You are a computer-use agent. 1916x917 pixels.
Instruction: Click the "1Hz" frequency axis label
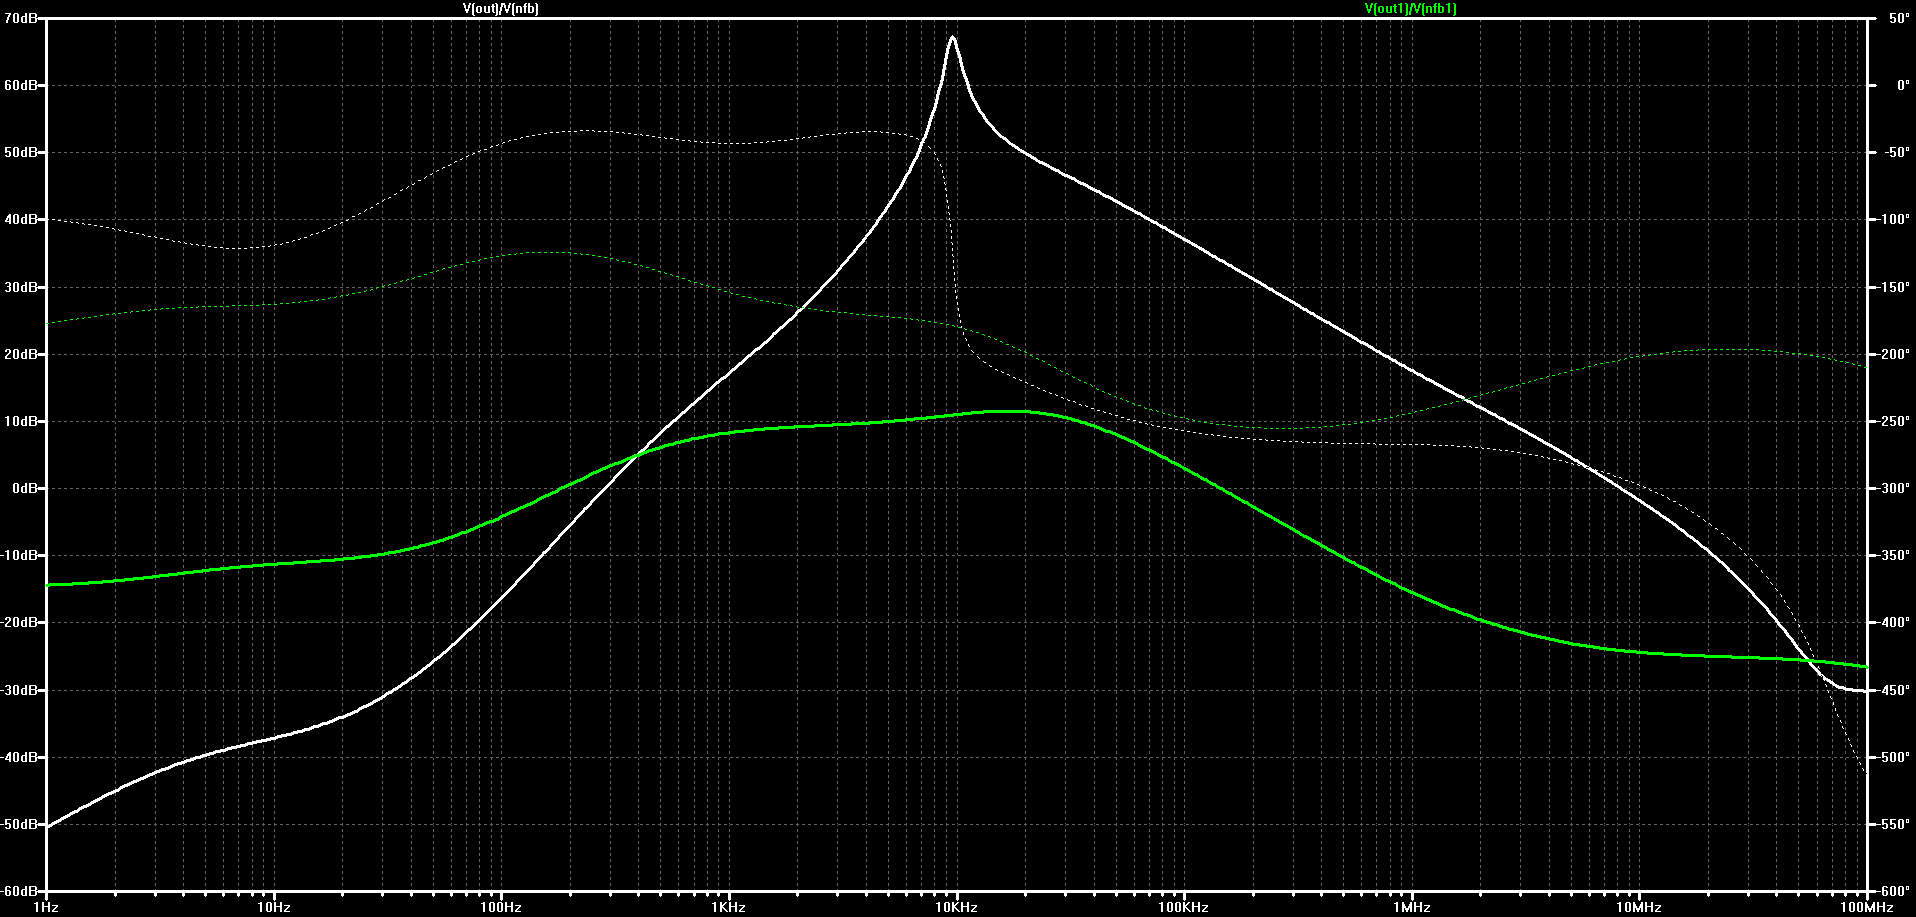click(x=46, y=907)
